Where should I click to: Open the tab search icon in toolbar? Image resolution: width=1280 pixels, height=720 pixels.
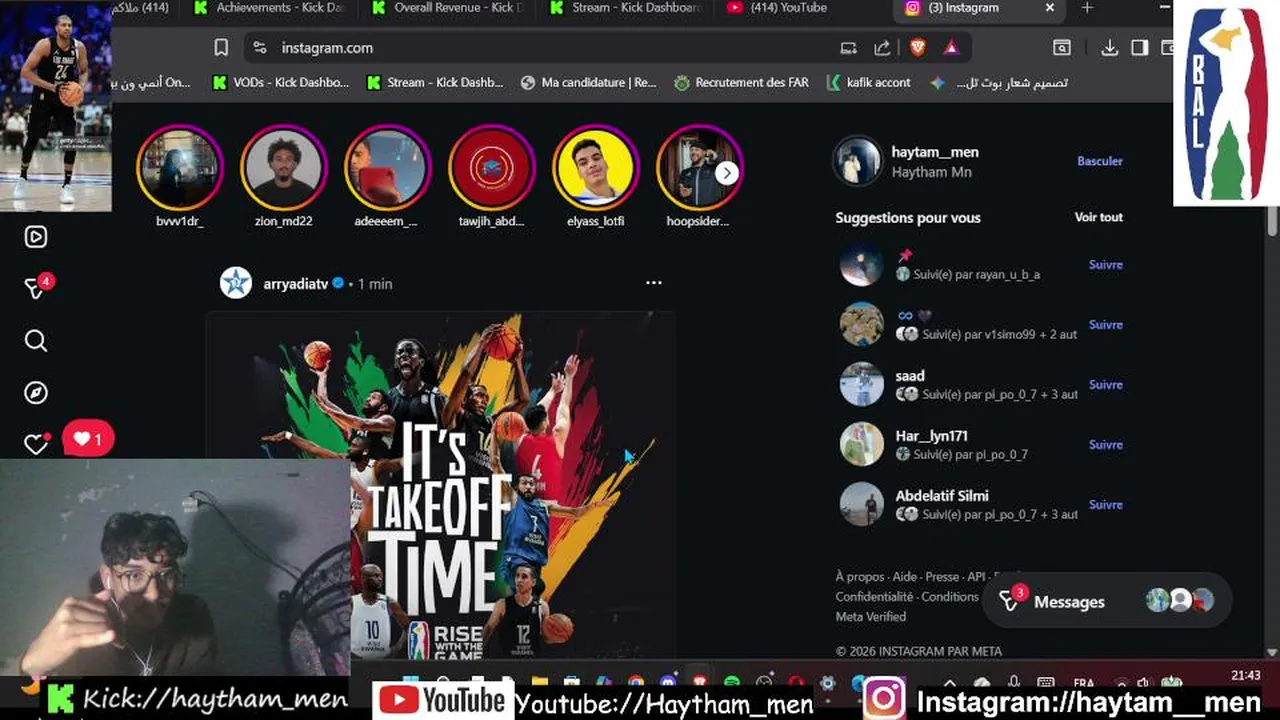(1062, 48)
